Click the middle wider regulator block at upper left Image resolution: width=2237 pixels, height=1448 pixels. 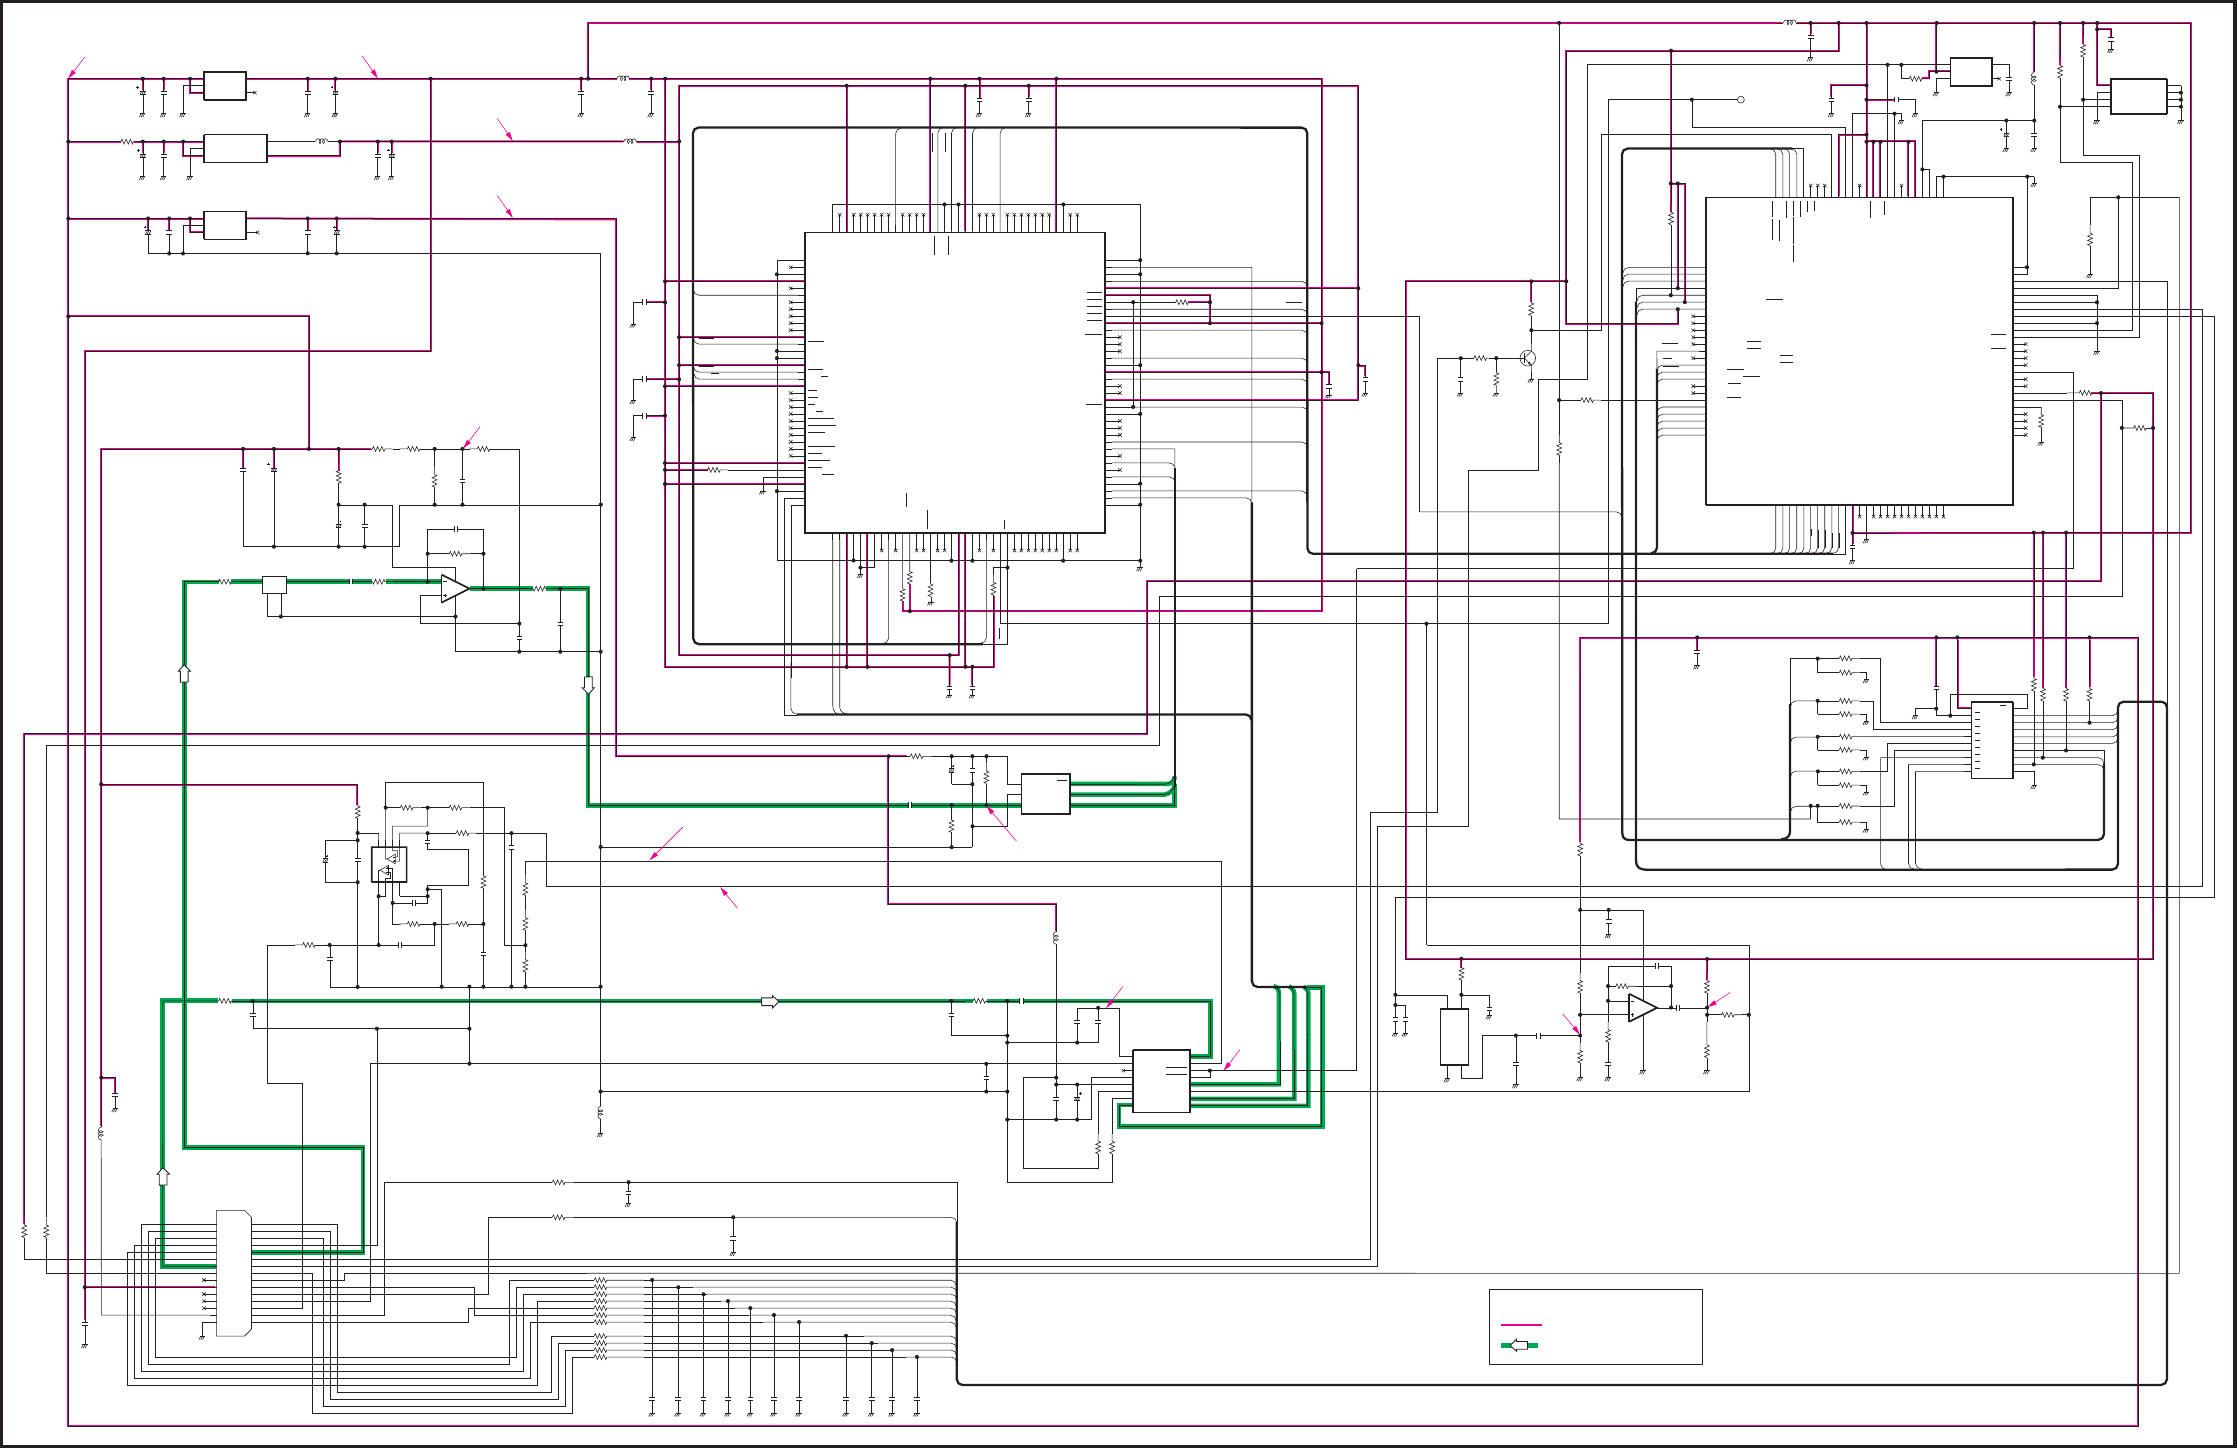[x=235, y=148]
